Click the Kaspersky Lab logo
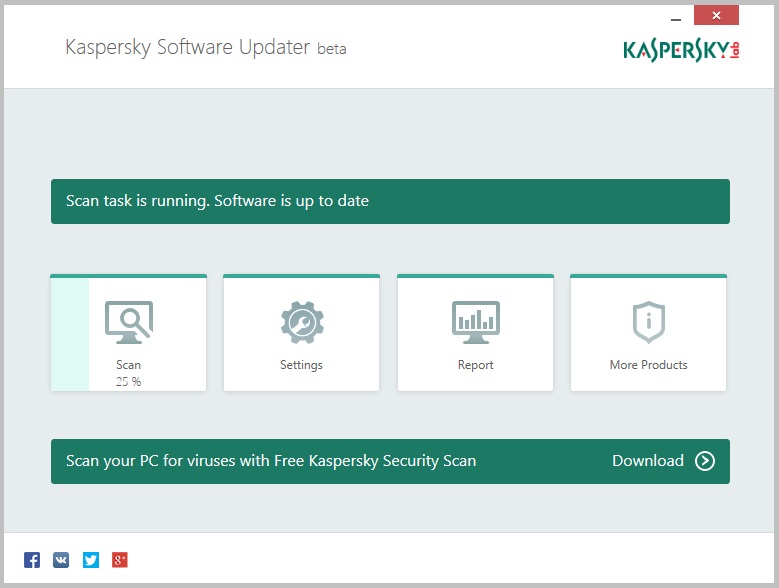Image resolution: width=779 pixels, height=588 pixels. point(681,49)
